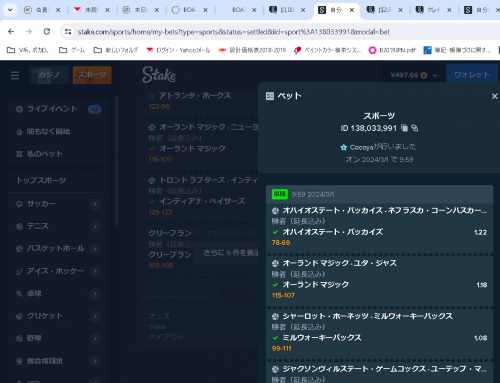
Task: Copy bet ID 138,033,991
Action: 404,128
